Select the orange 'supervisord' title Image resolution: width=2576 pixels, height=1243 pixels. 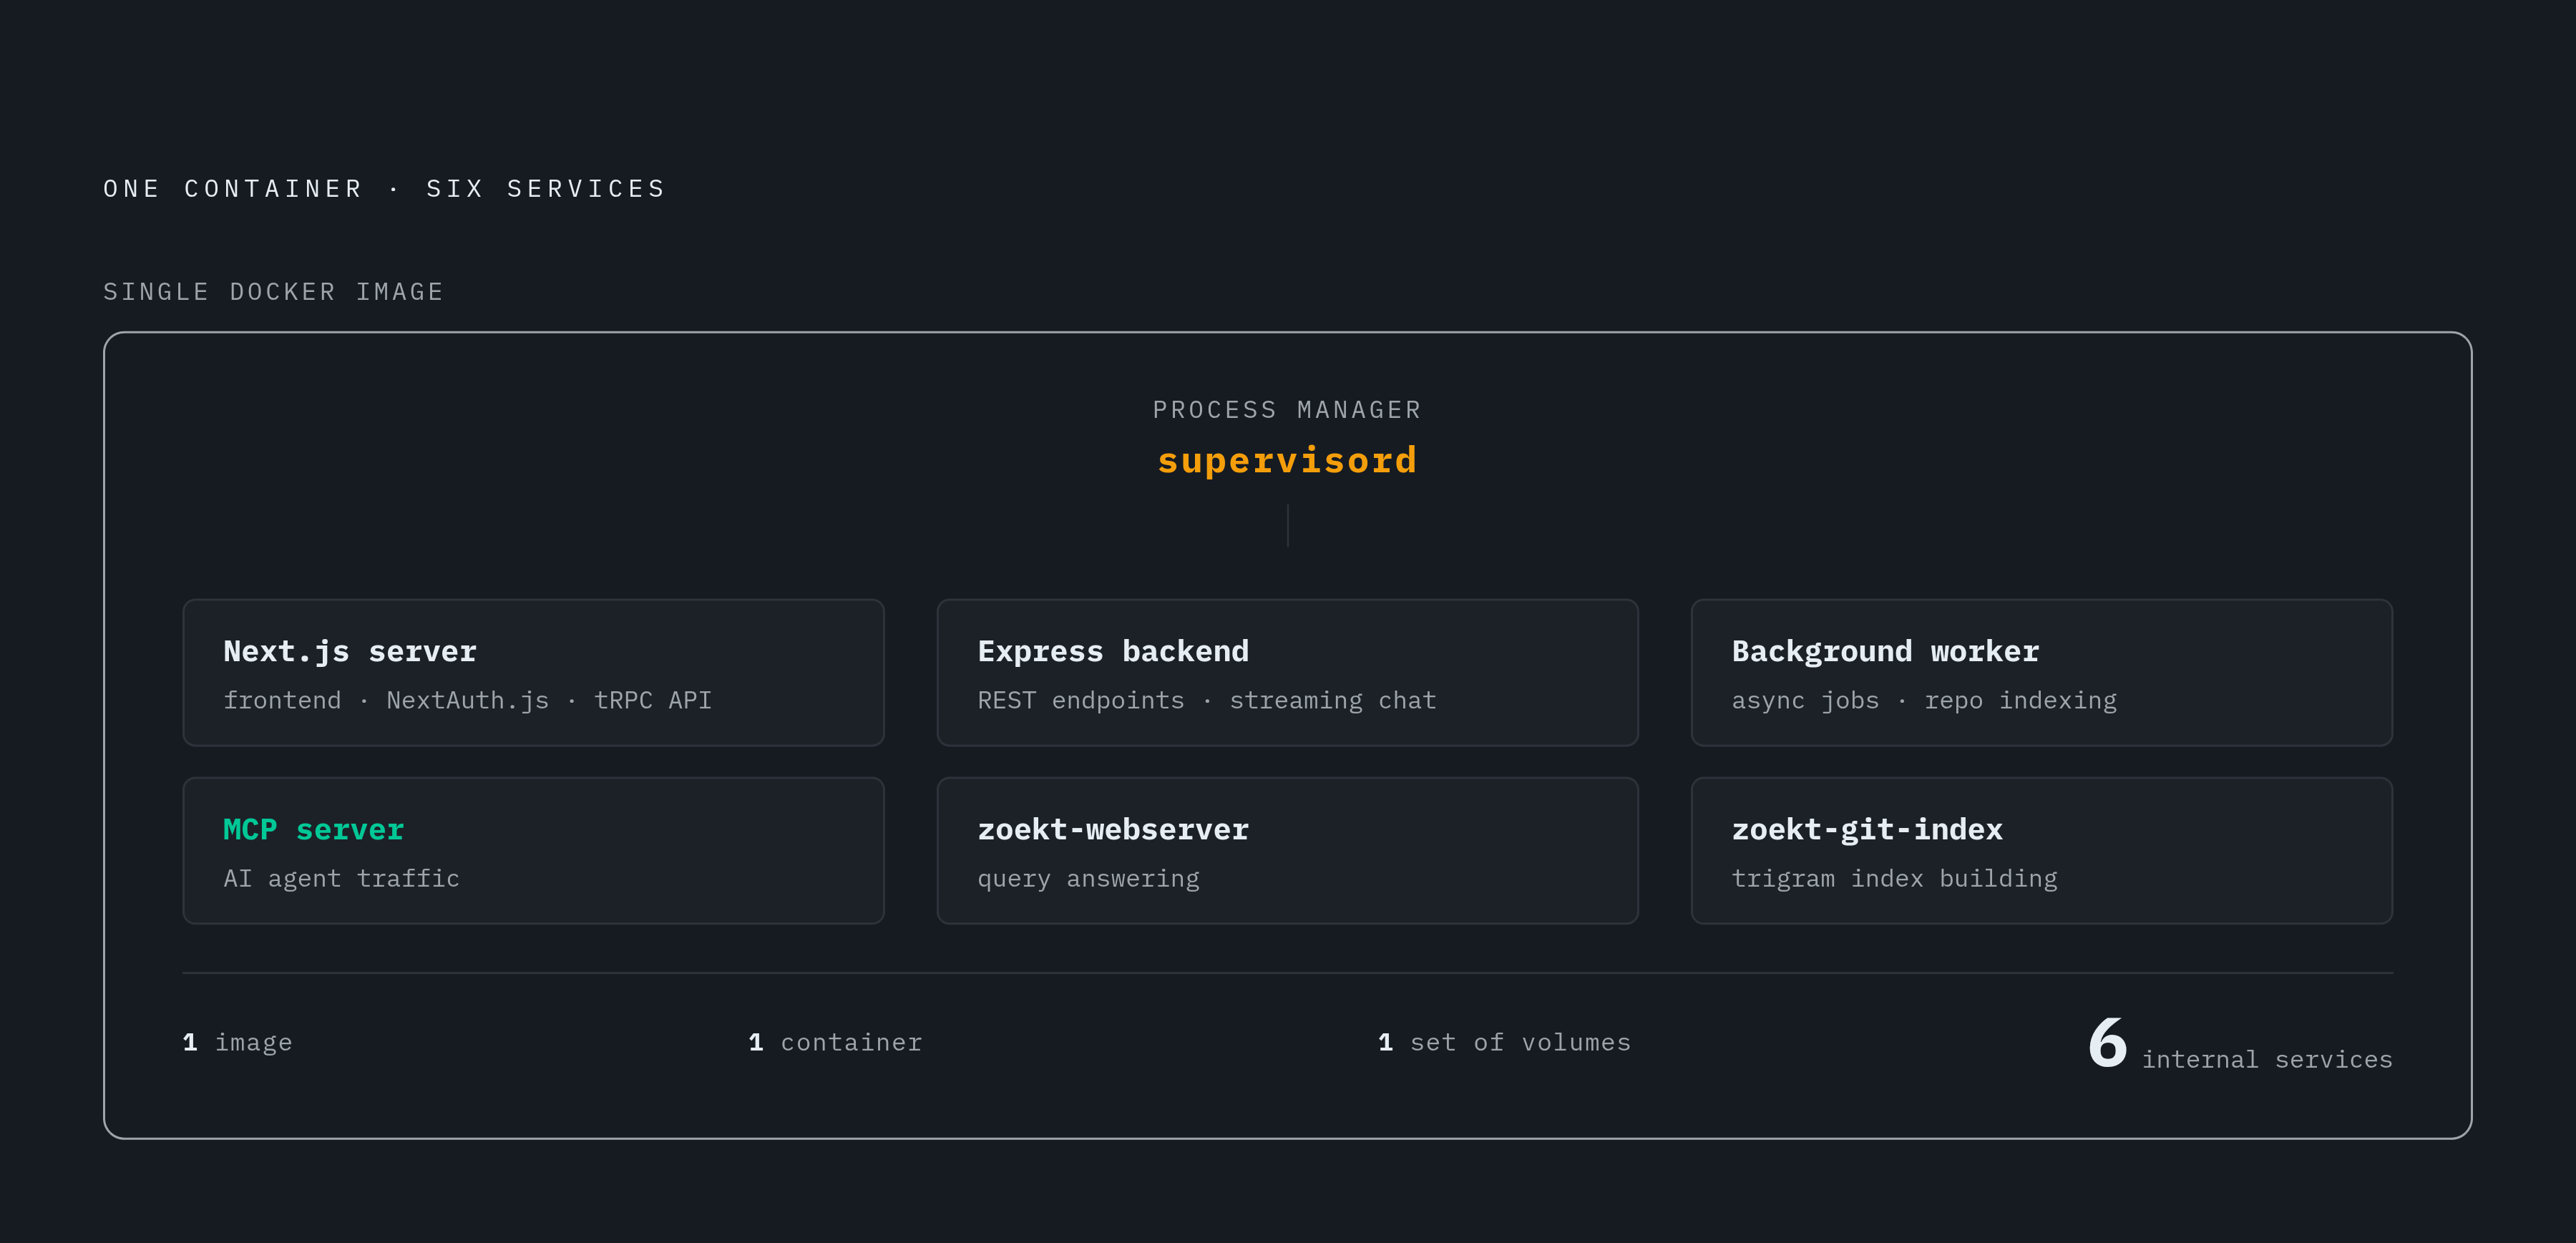point(1287,461)
